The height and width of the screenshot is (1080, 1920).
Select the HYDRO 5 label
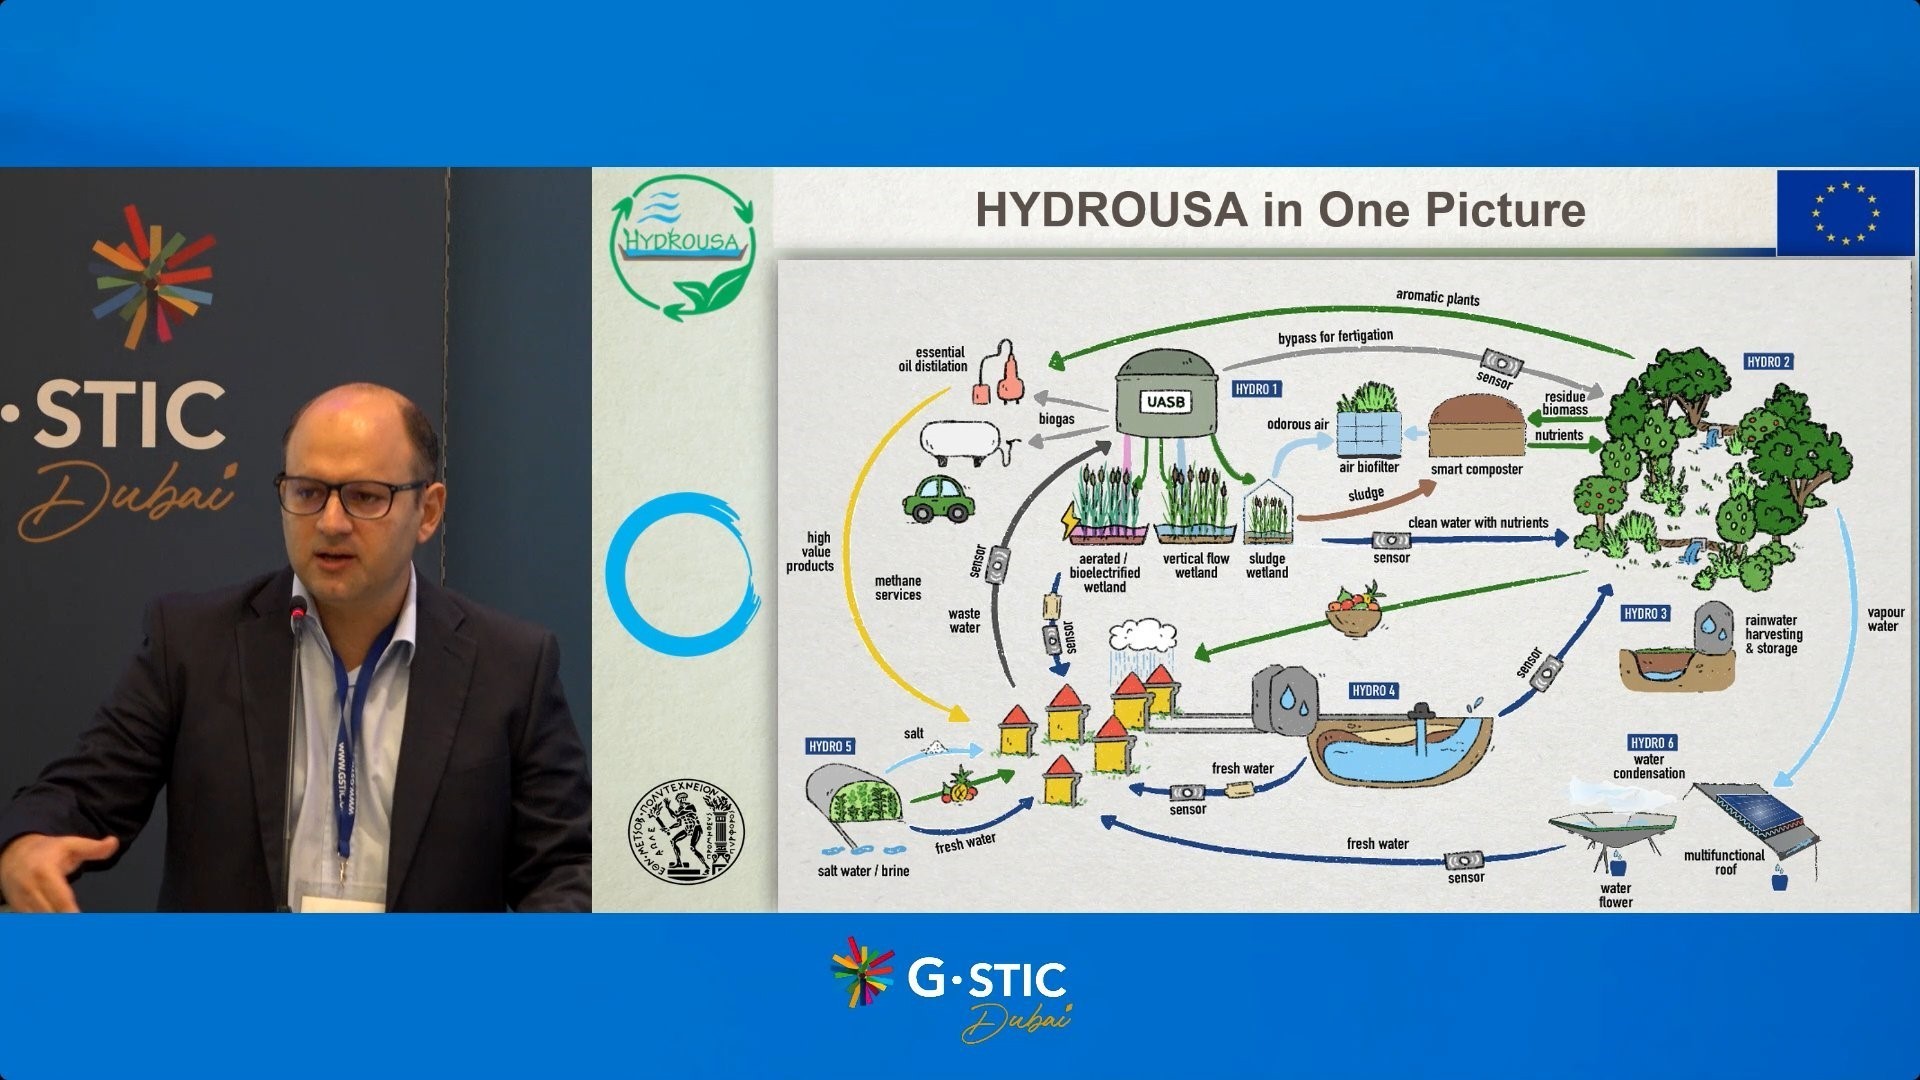pos(830,746)
